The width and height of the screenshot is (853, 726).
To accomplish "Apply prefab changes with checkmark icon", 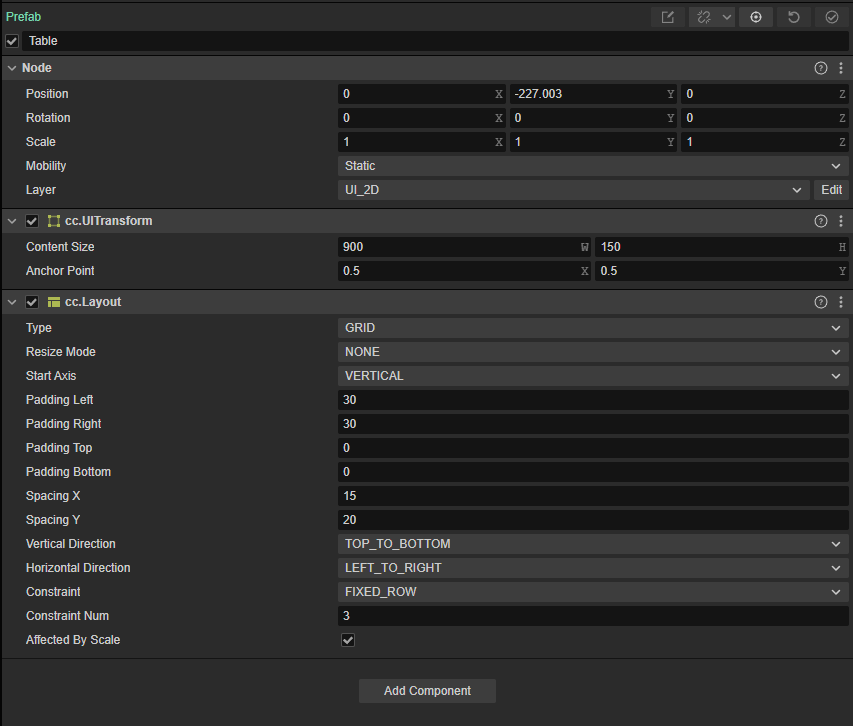I will (x=832, y=17).
